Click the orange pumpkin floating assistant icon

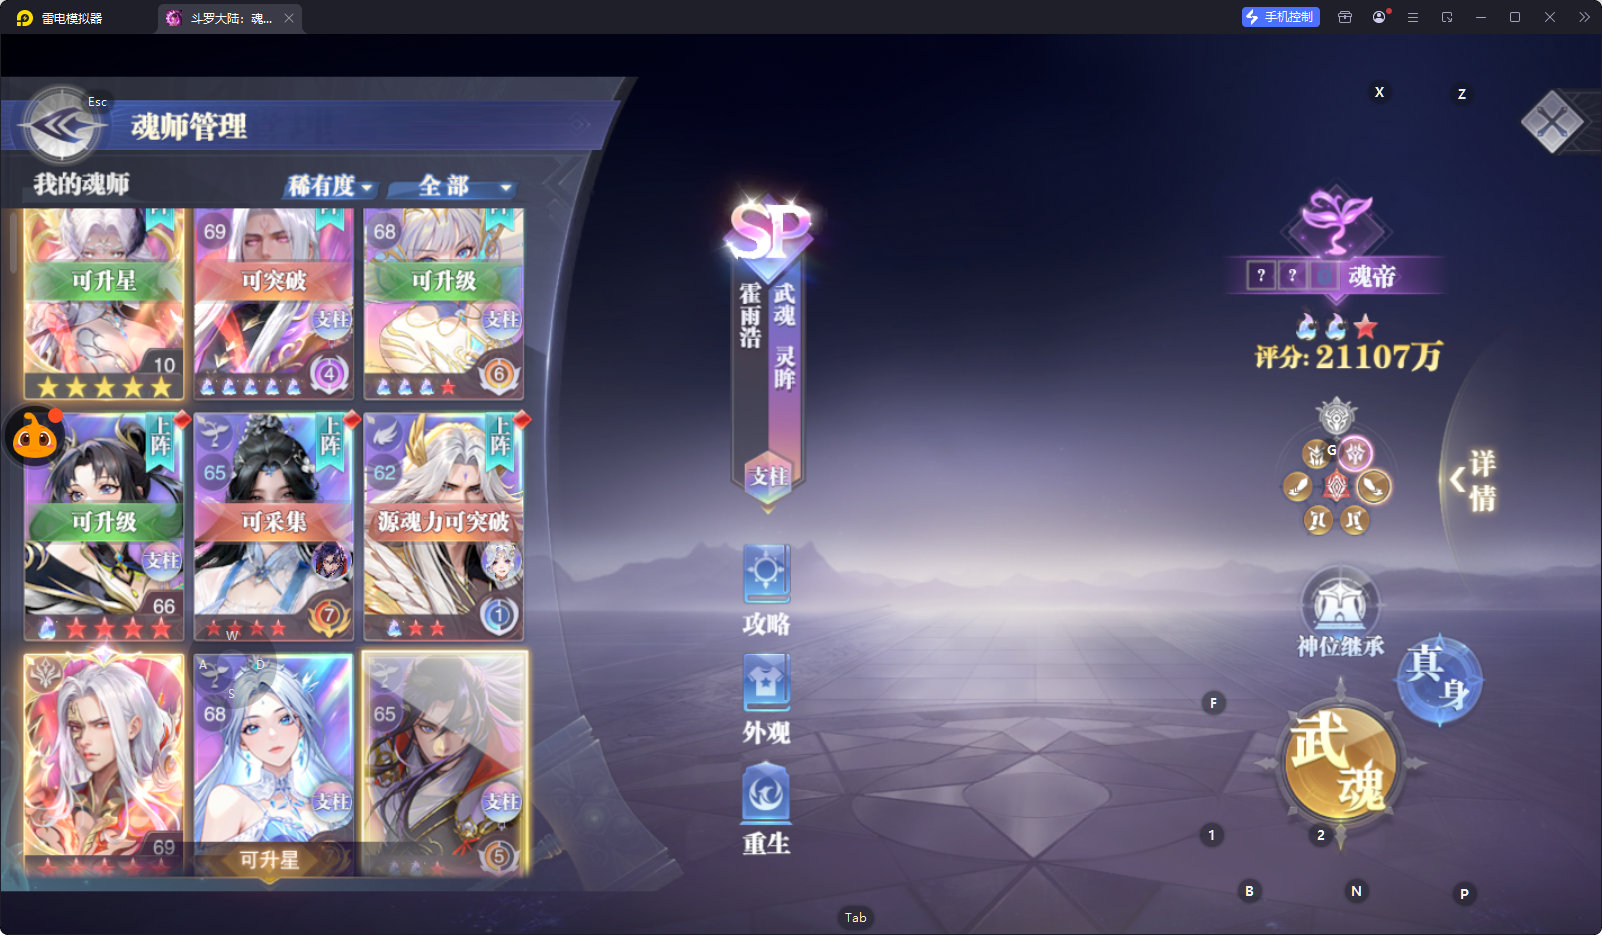click(35, 436)
